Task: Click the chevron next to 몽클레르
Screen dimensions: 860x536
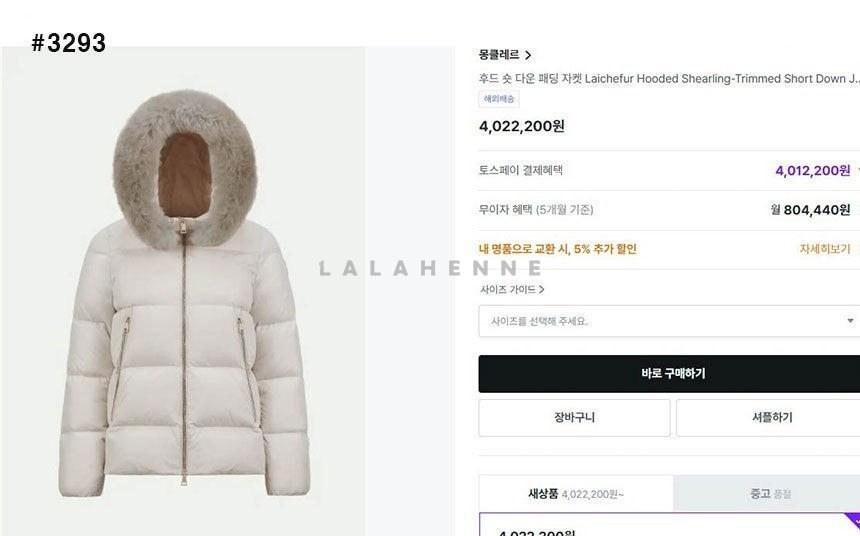Action: (x=528, y=55)
